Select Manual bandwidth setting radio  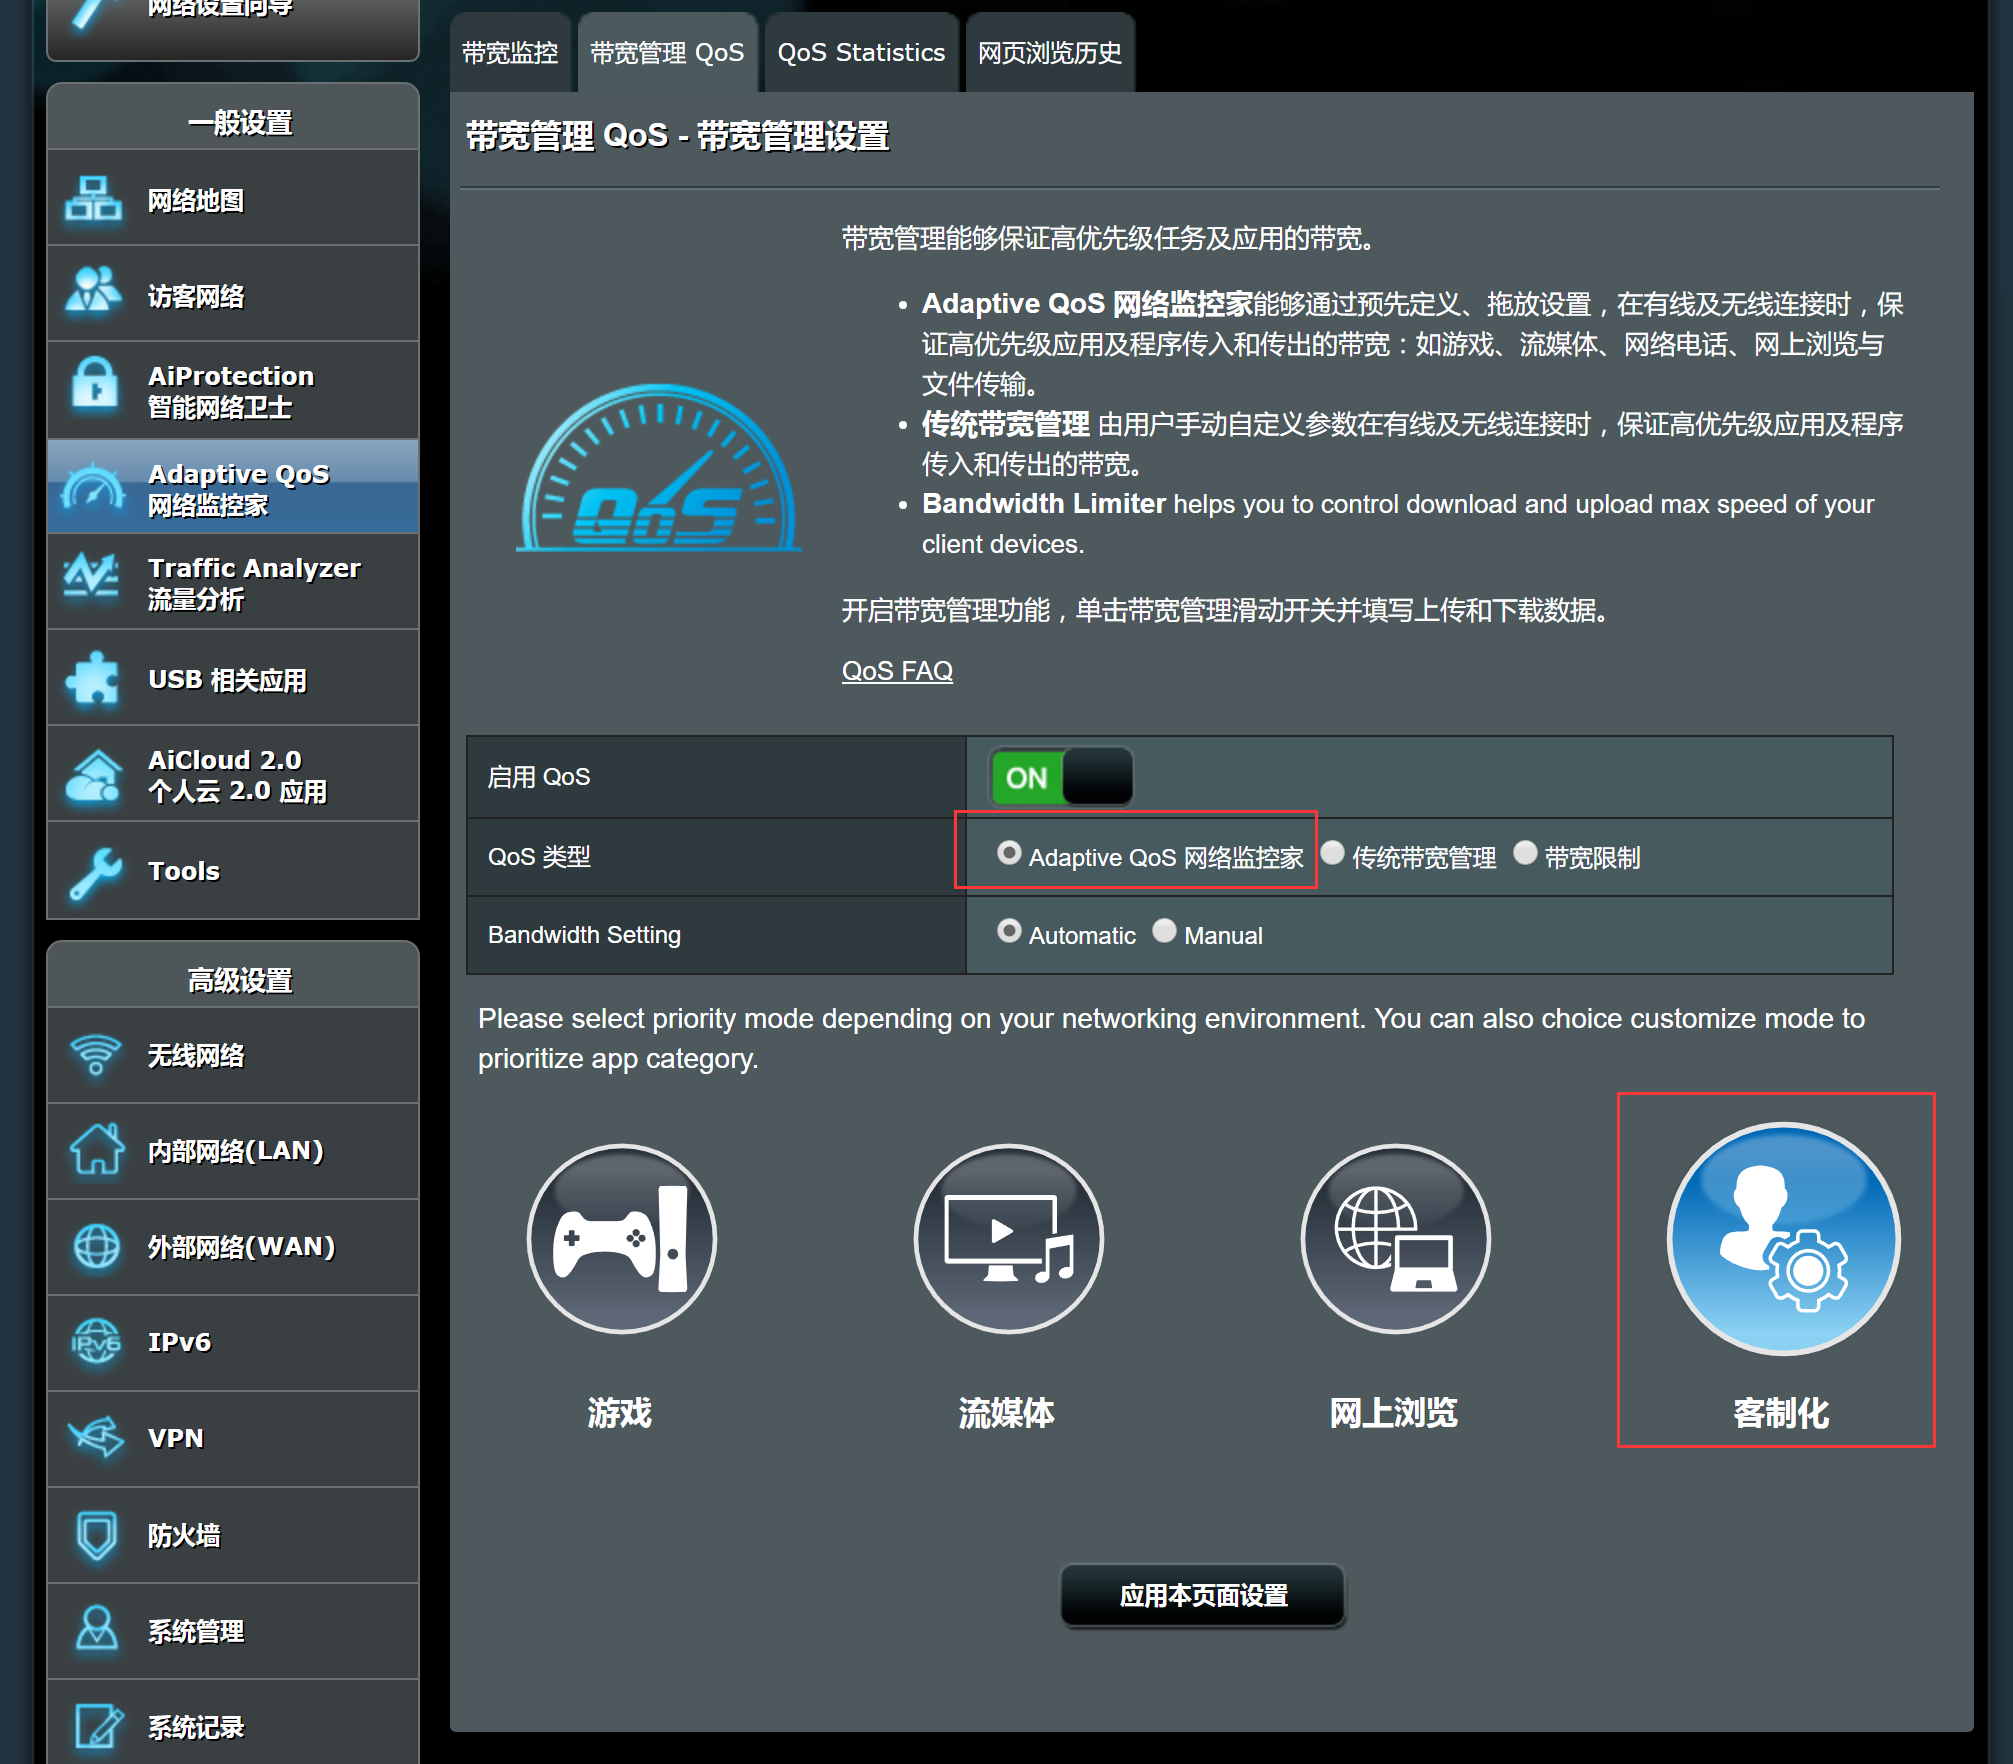(x=1164, y=931)
